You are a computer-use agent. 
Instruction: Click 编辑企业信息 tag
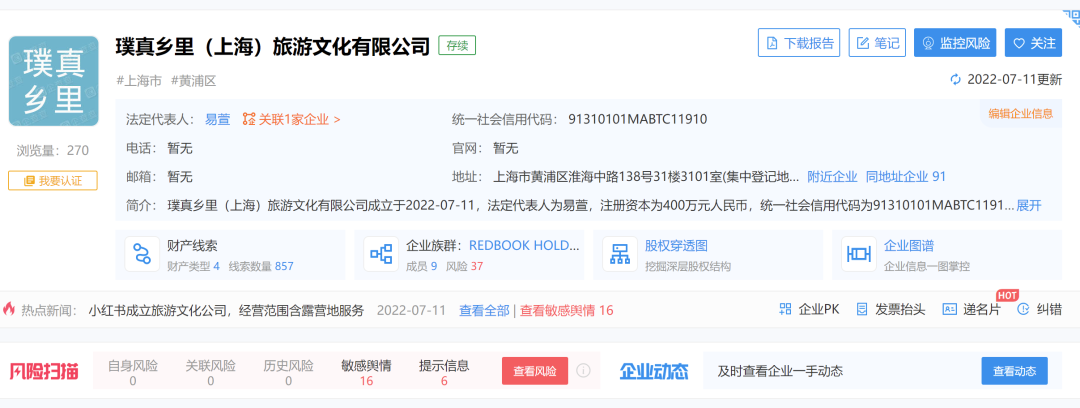1021,114
